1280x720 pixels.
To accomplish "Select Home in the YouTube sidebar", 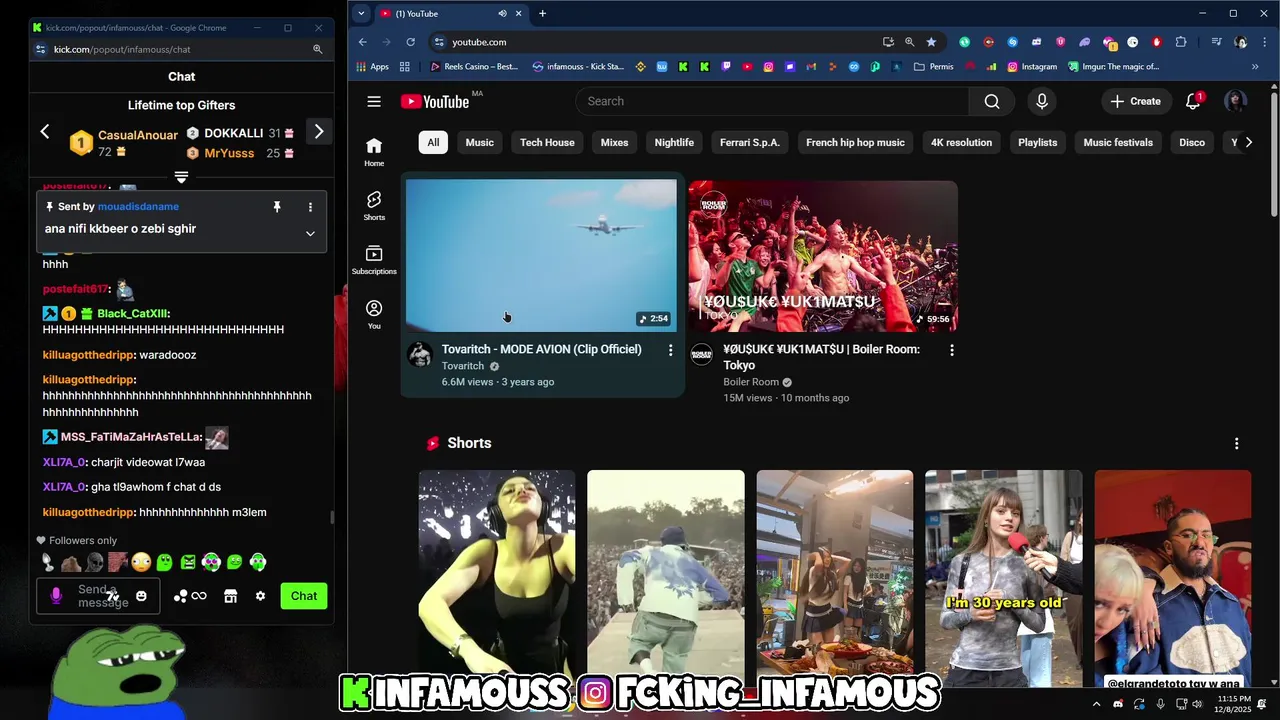I will click(x=374, y=151).
